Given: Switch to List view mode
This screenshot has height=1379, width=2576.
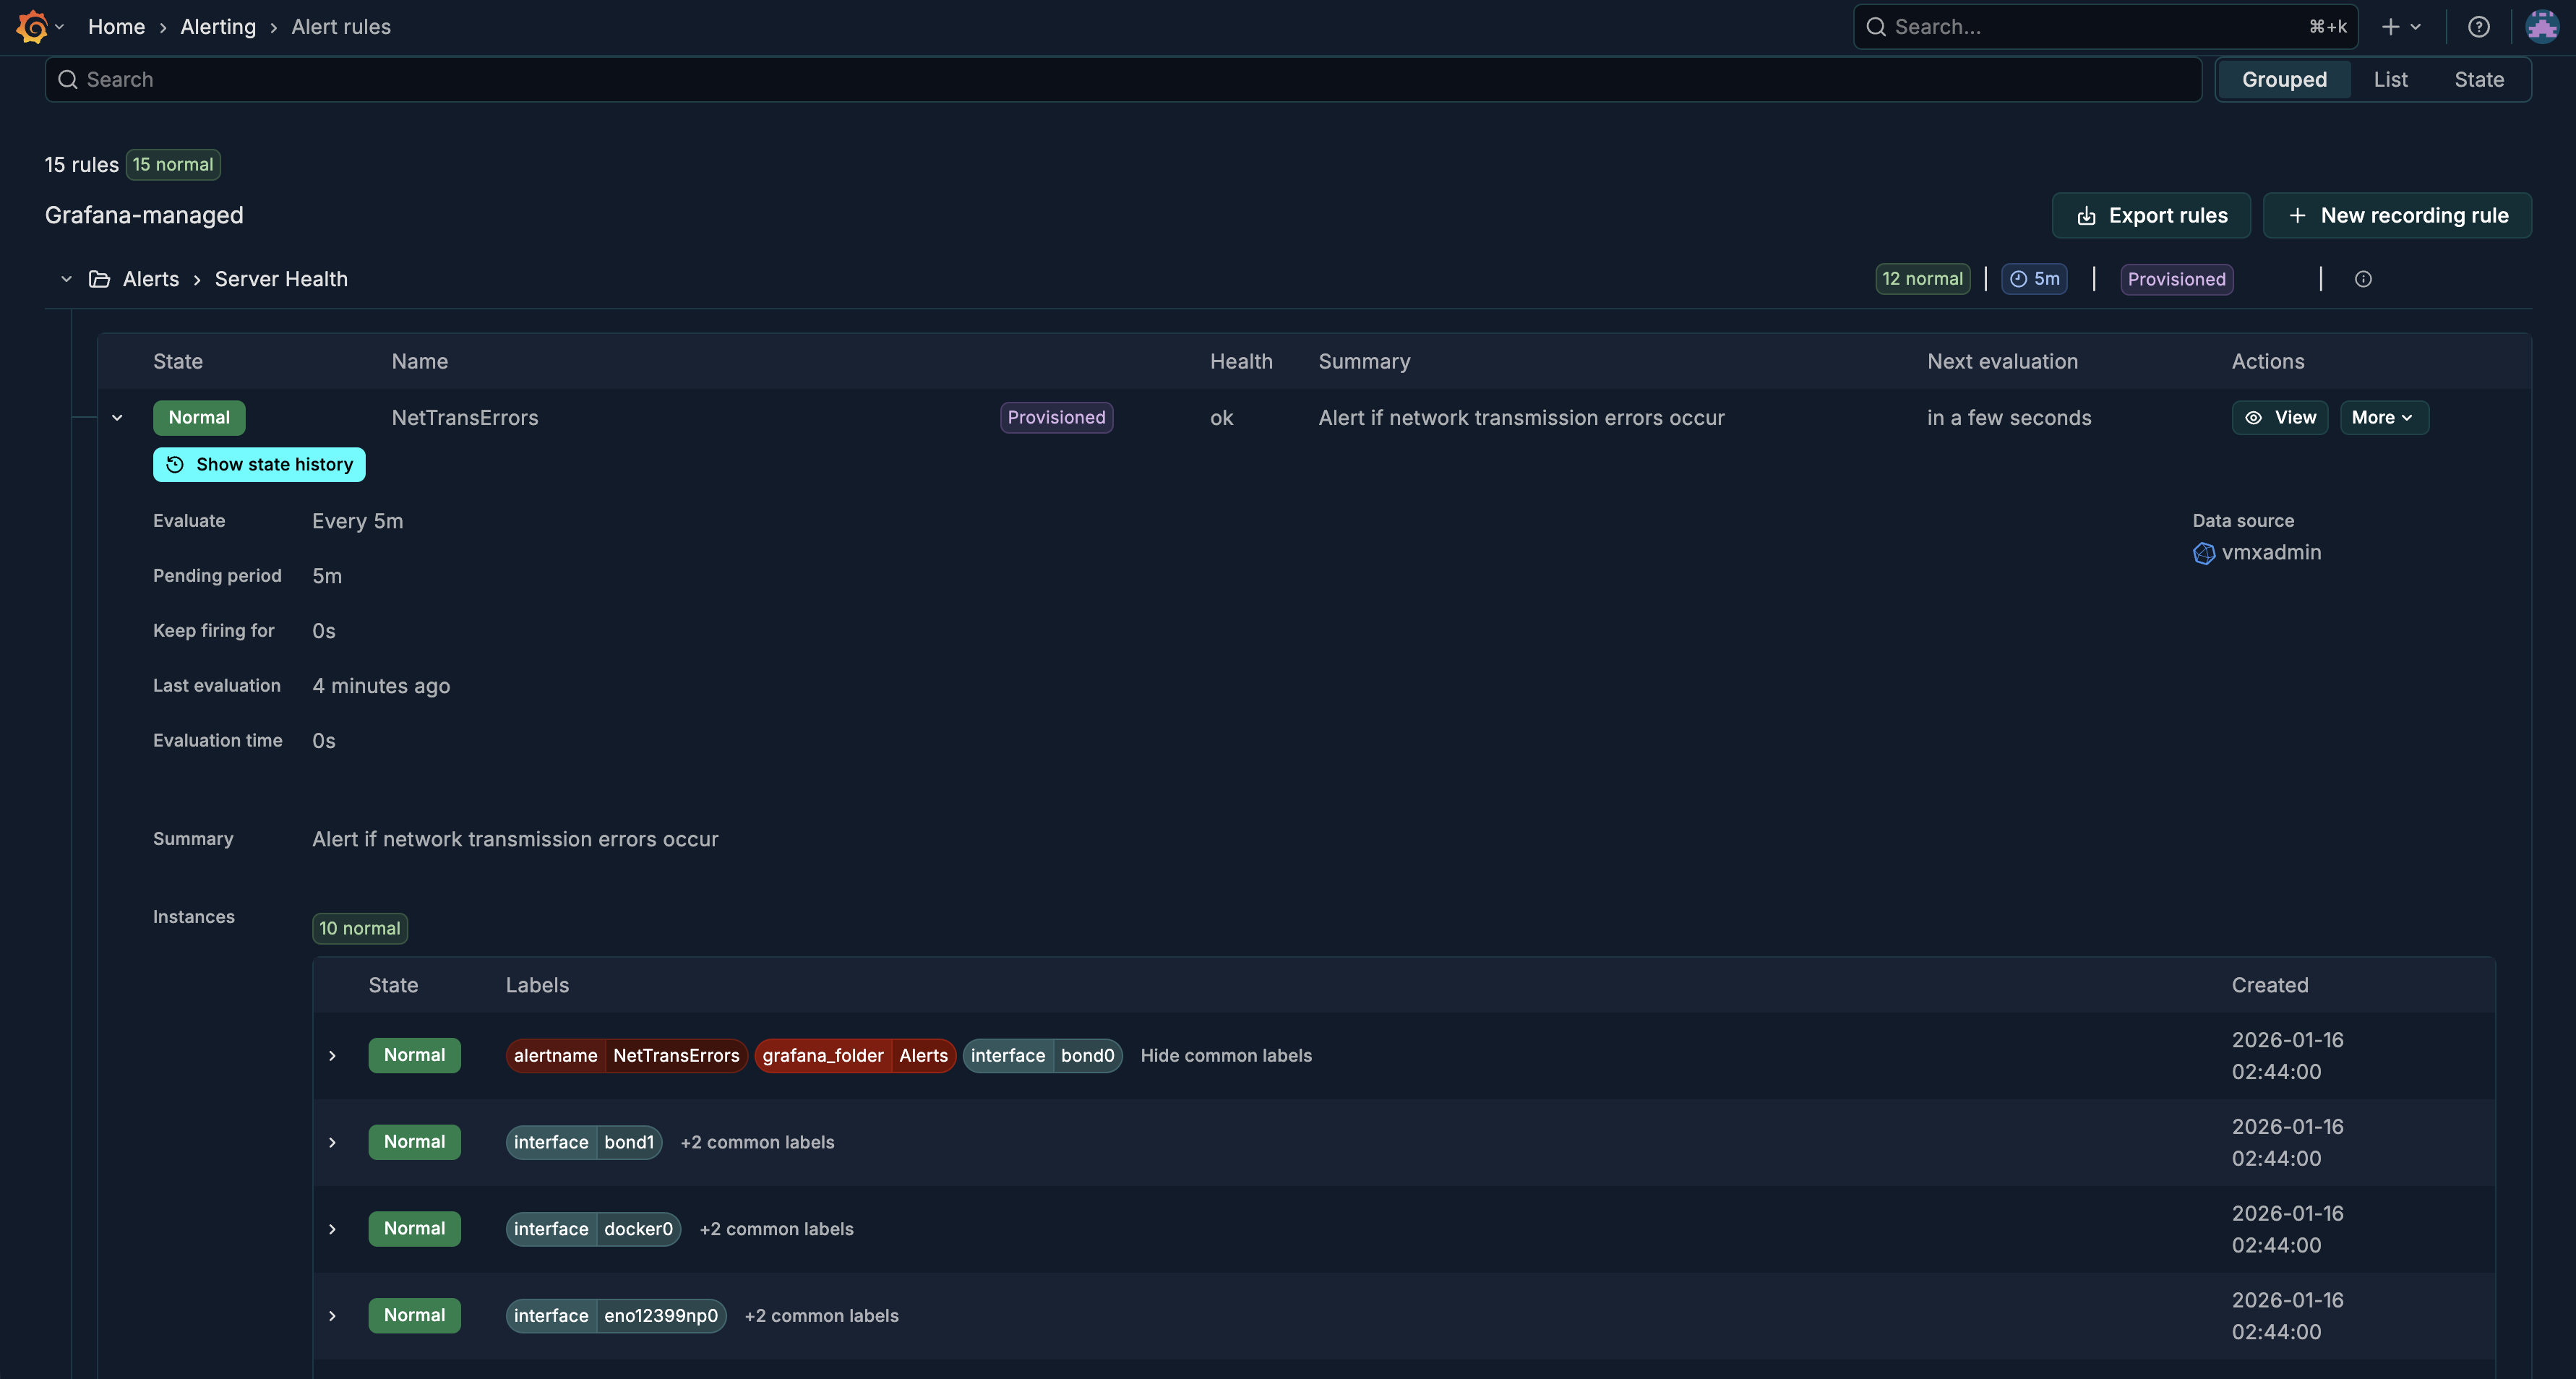Looking at the screenshot, I should [x=2391, y=79].
